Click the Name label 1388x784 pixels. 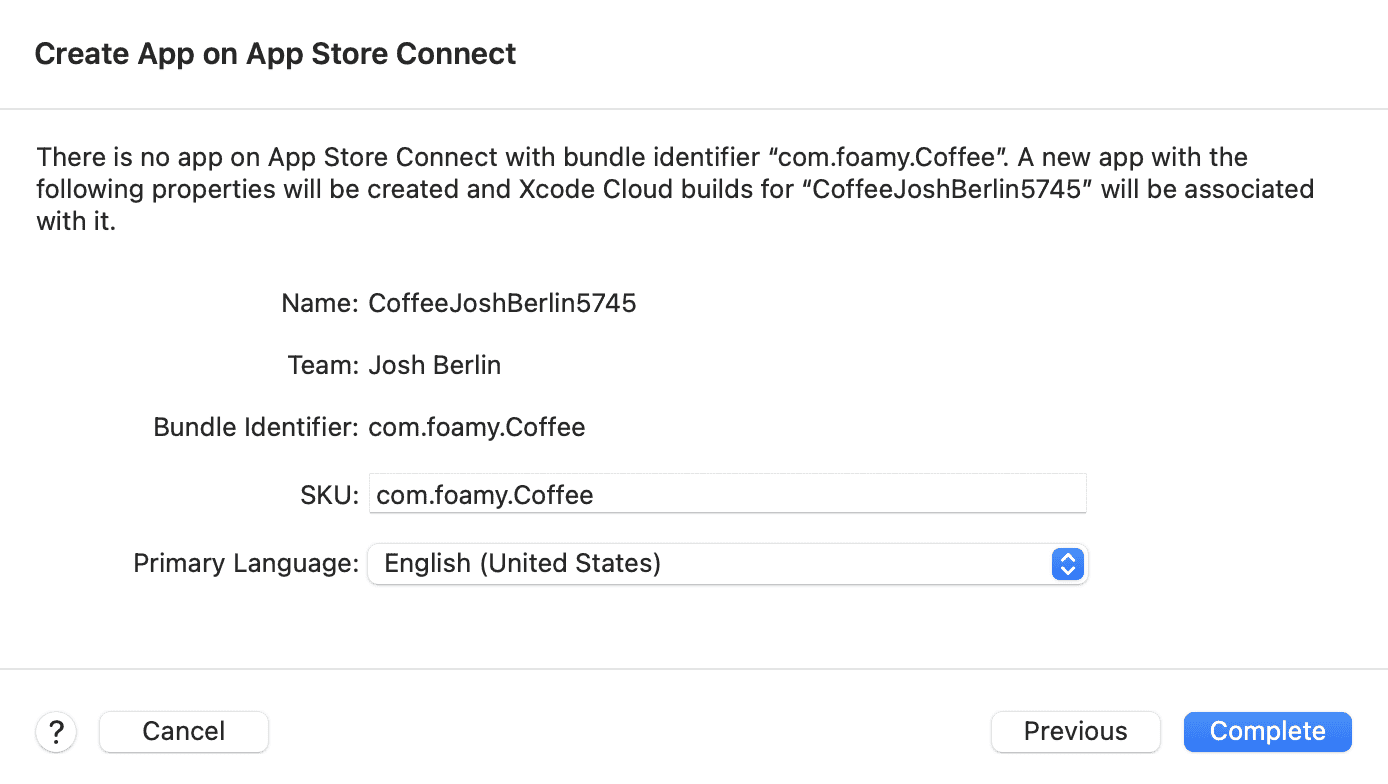(x=319, y=303)
